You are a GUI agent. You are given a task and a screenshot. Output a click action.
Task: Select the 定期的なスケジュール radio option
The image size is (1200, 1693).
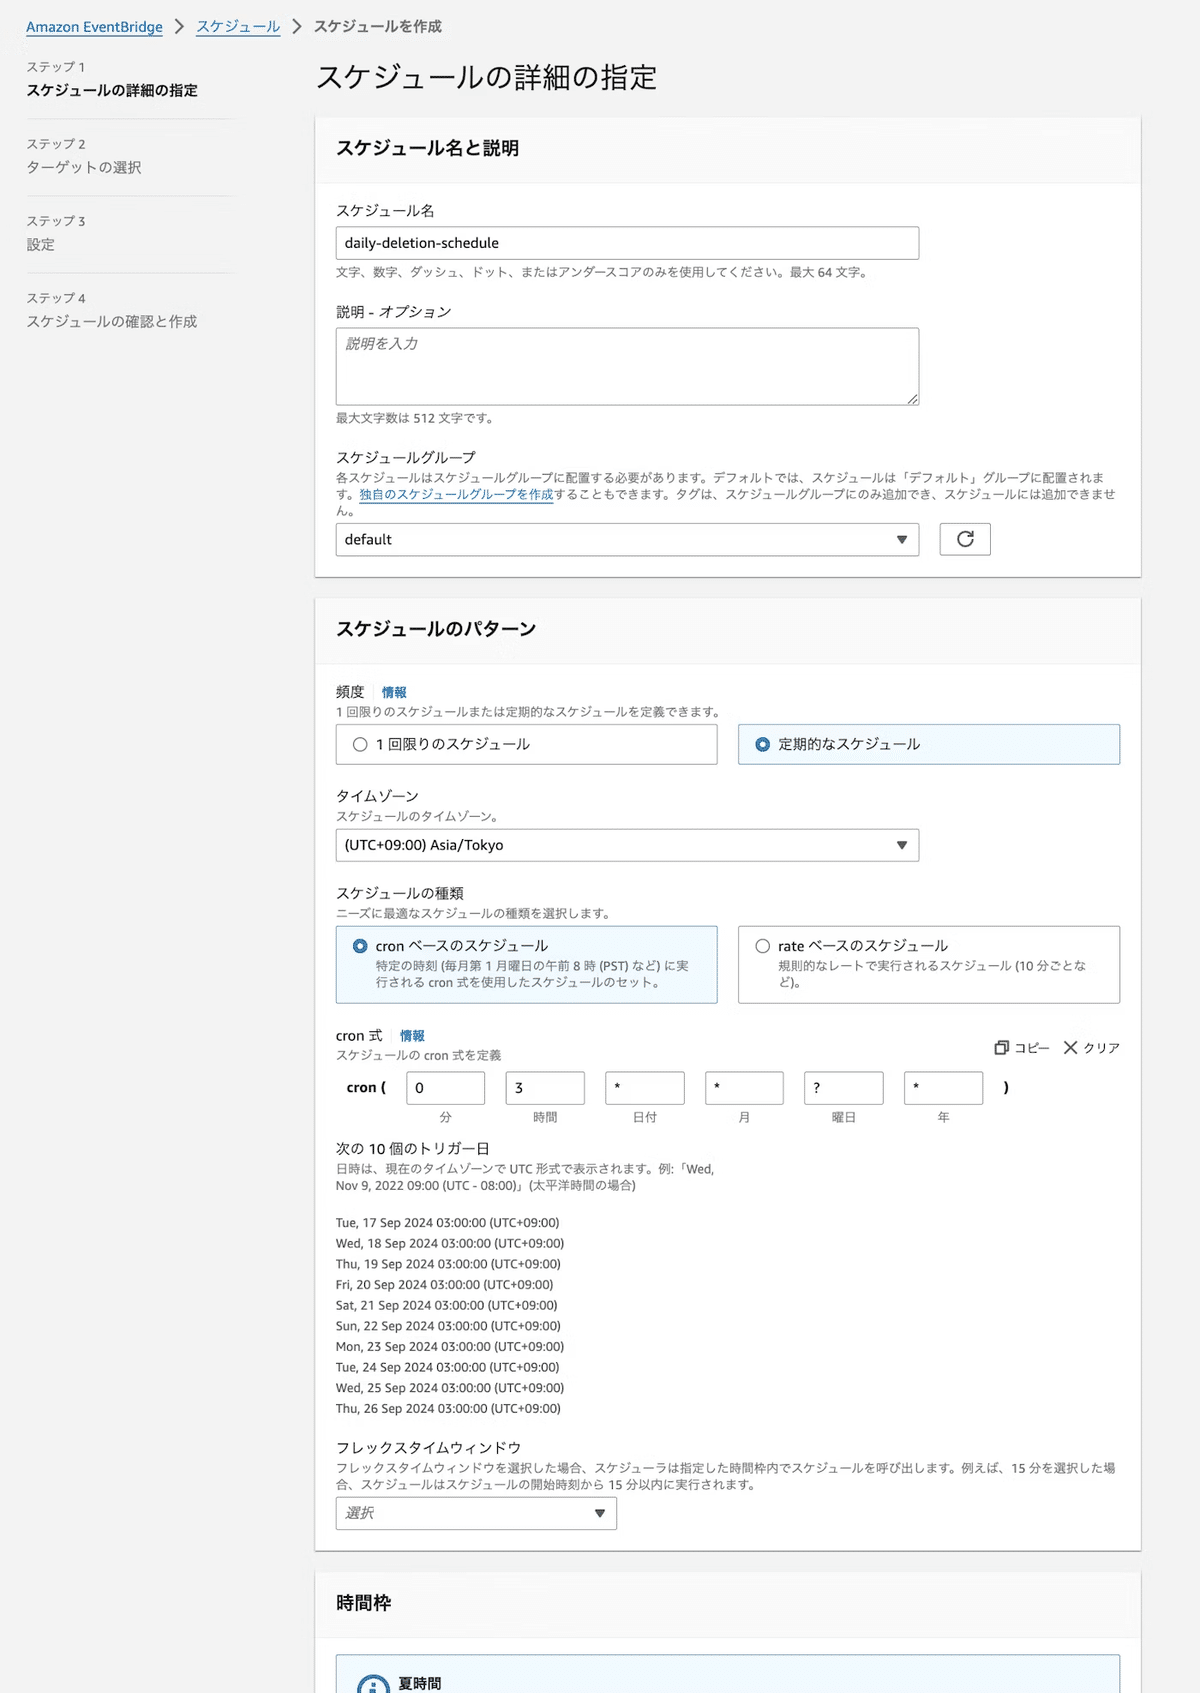point(929,744)
